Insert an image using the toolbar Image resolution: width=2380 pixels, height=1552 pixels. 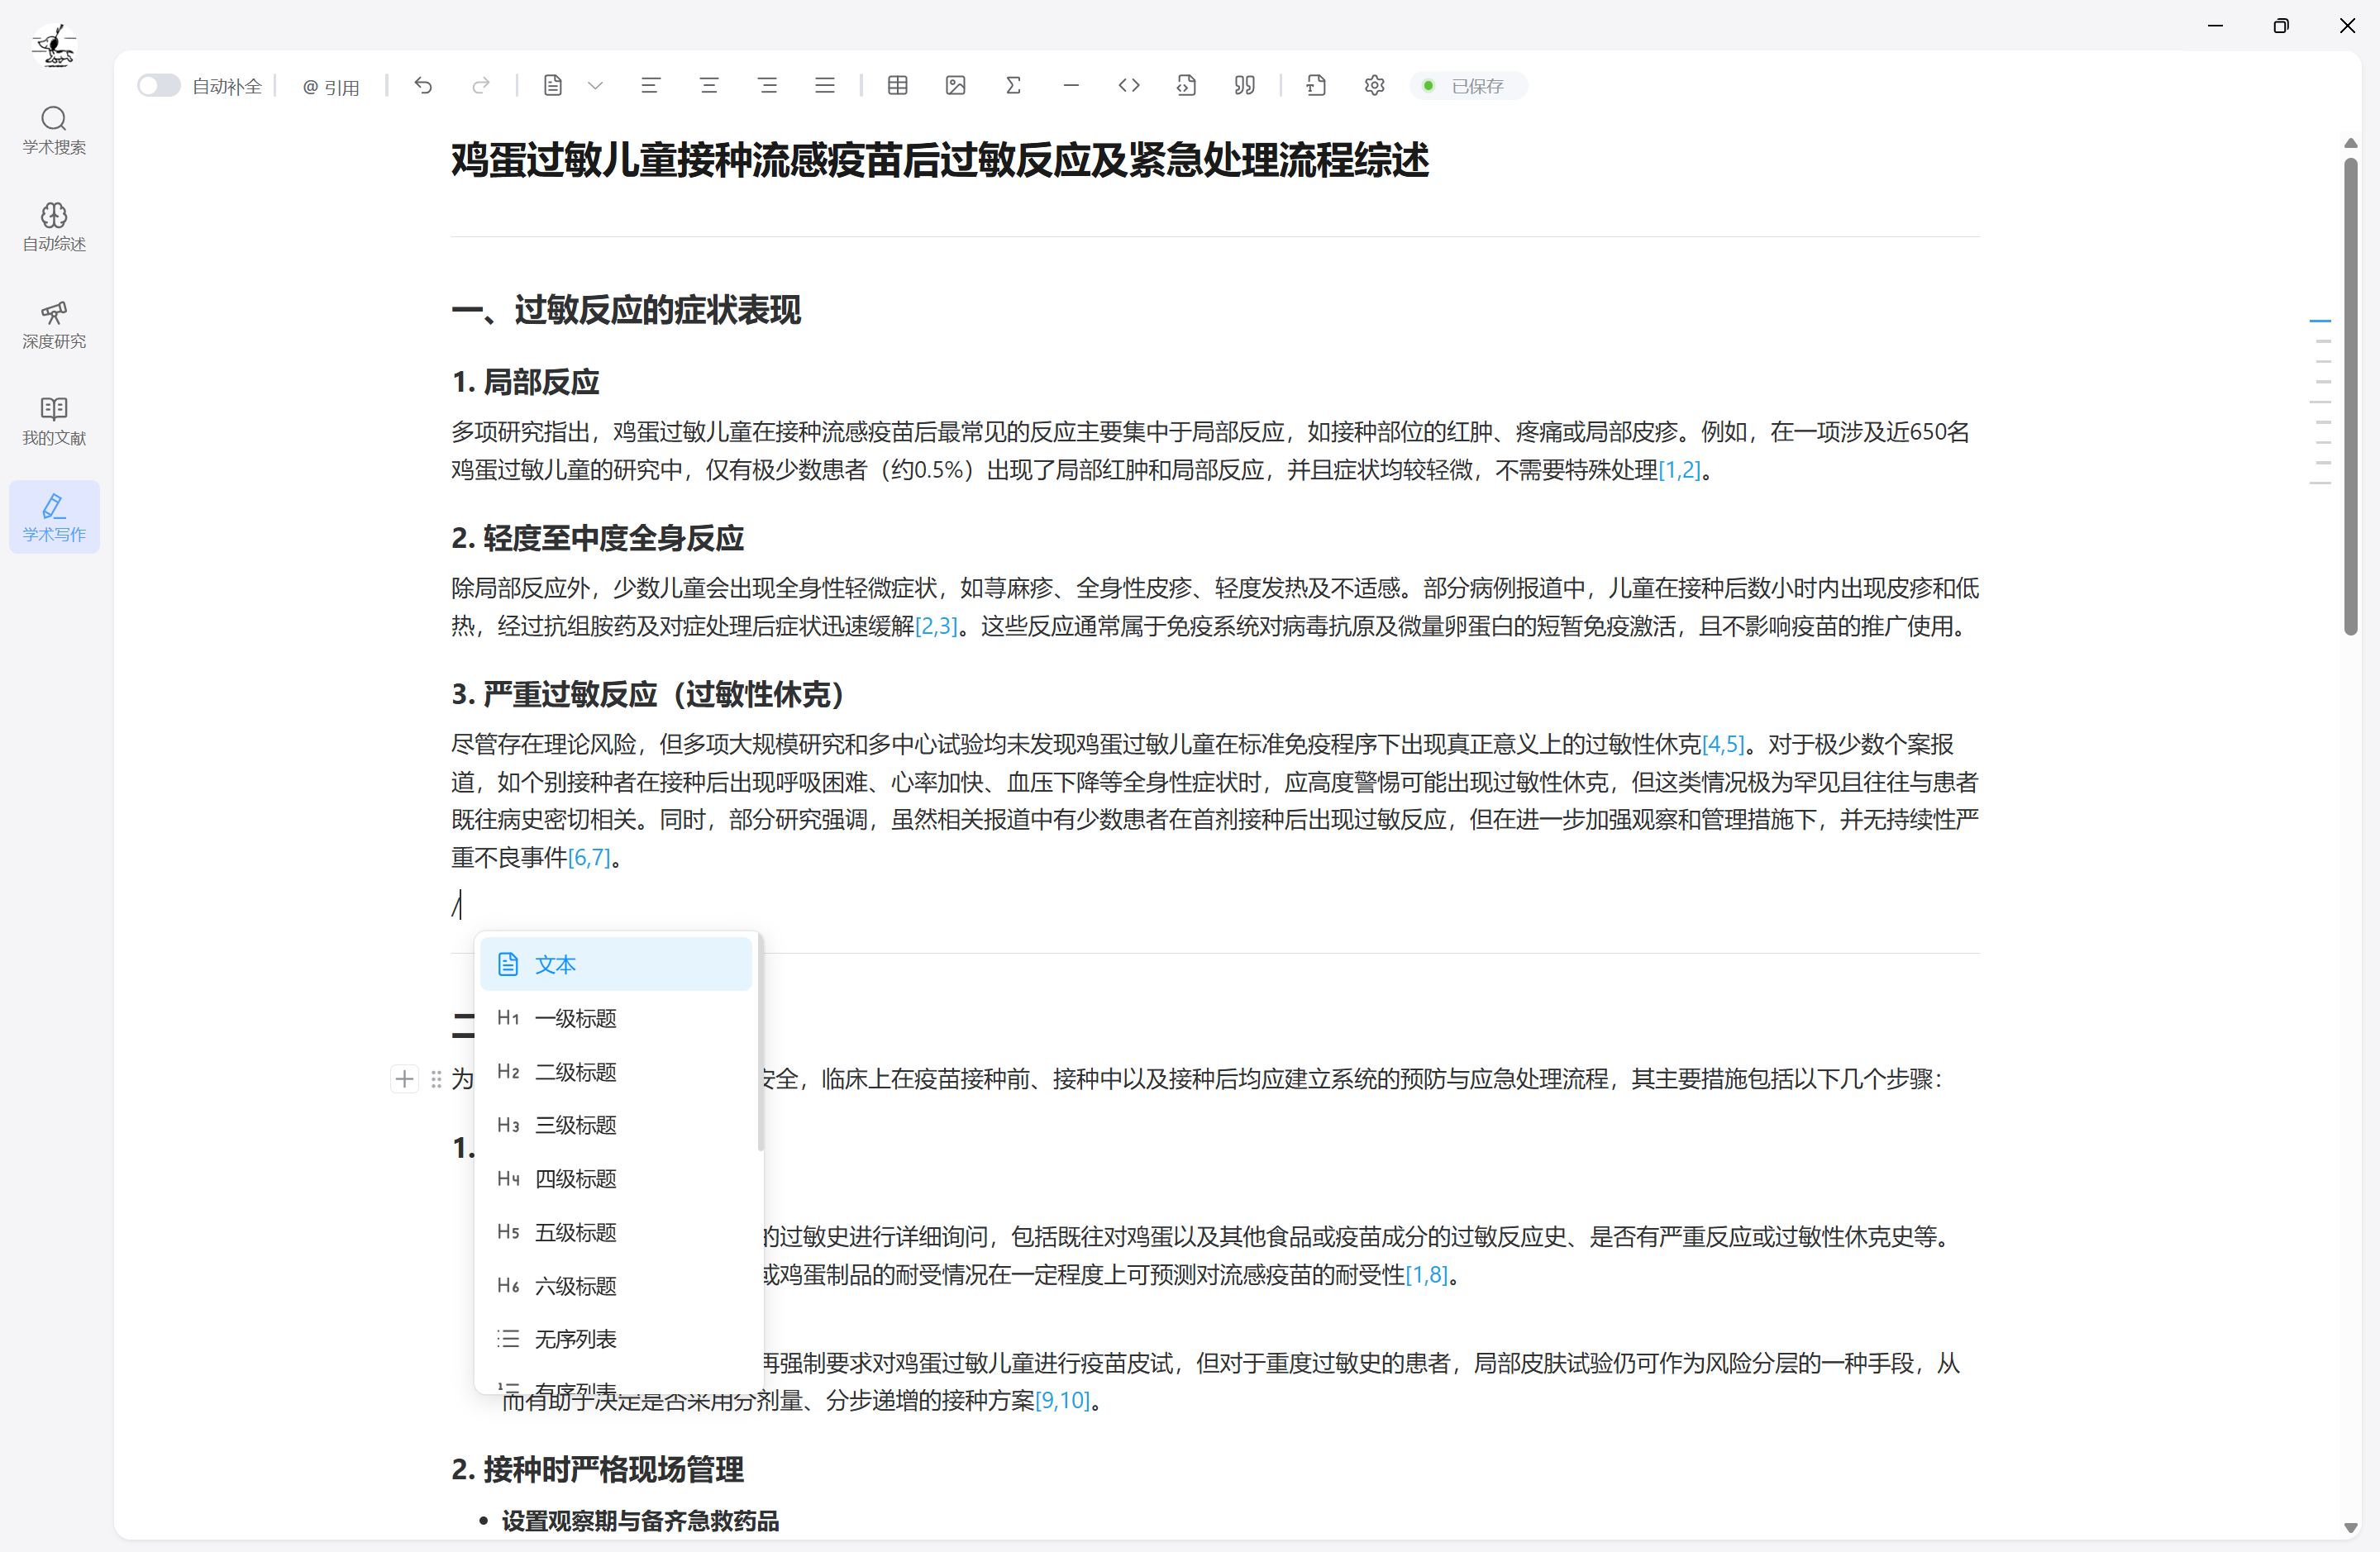point(955,85)
